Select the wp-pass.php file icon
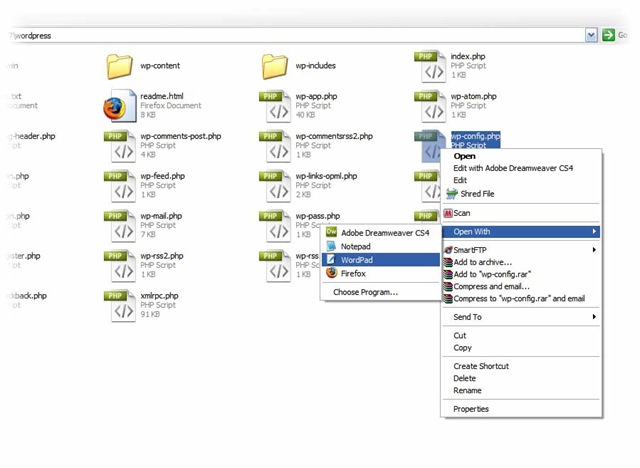The image size is (640, 468). point(275,226)
